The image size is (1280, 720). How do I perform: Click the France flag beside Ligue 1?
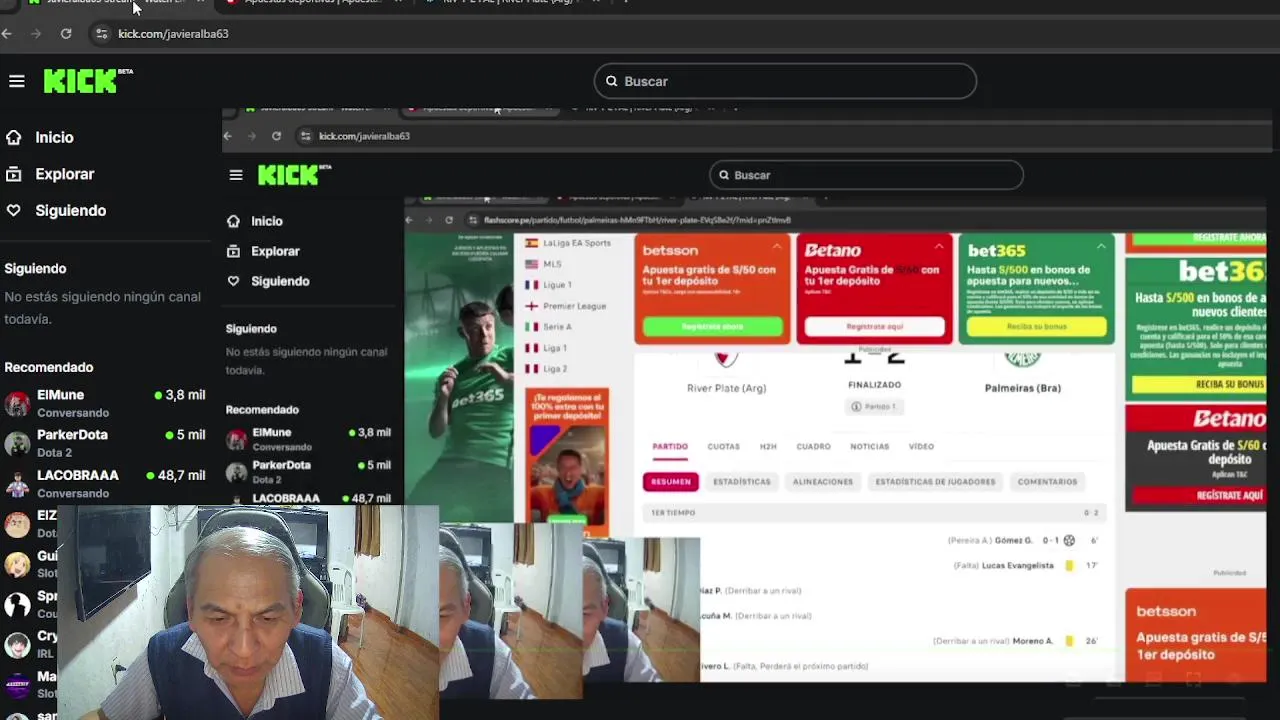click(532, 285)
